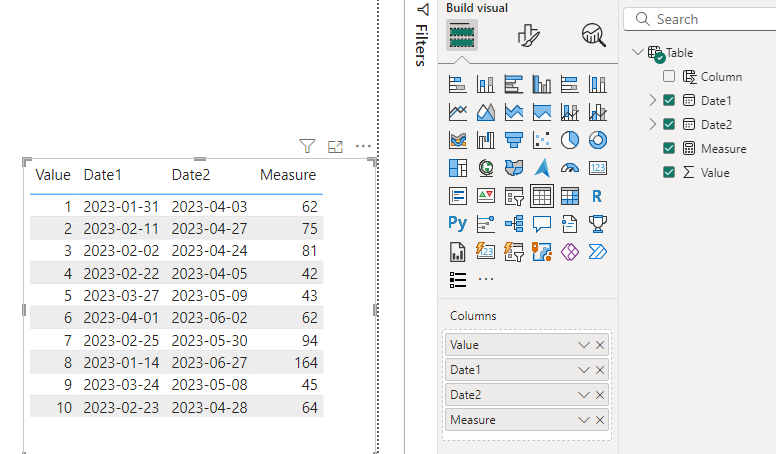Sort by the Date2 column header
The image size is (776, 454).
[x=191, y=175]
